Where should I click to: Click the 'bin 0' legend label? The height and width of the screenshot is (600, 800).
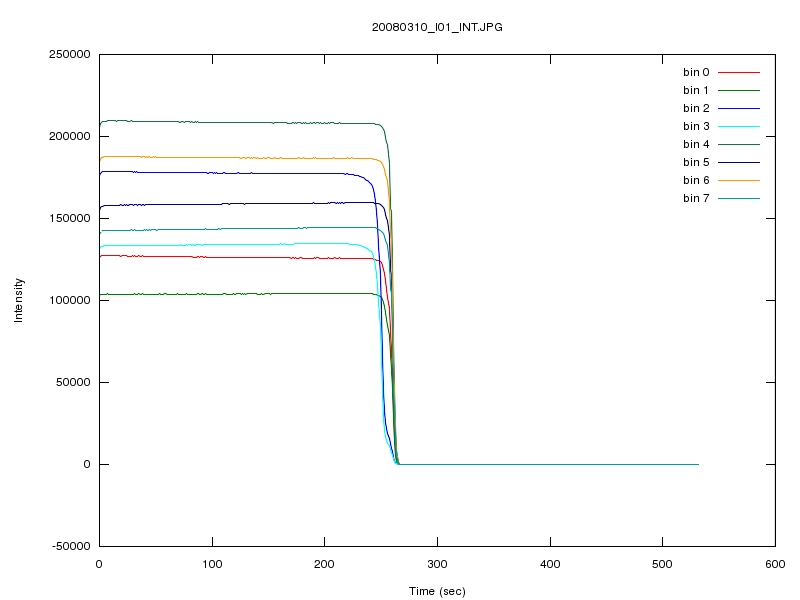coord(696,72)
